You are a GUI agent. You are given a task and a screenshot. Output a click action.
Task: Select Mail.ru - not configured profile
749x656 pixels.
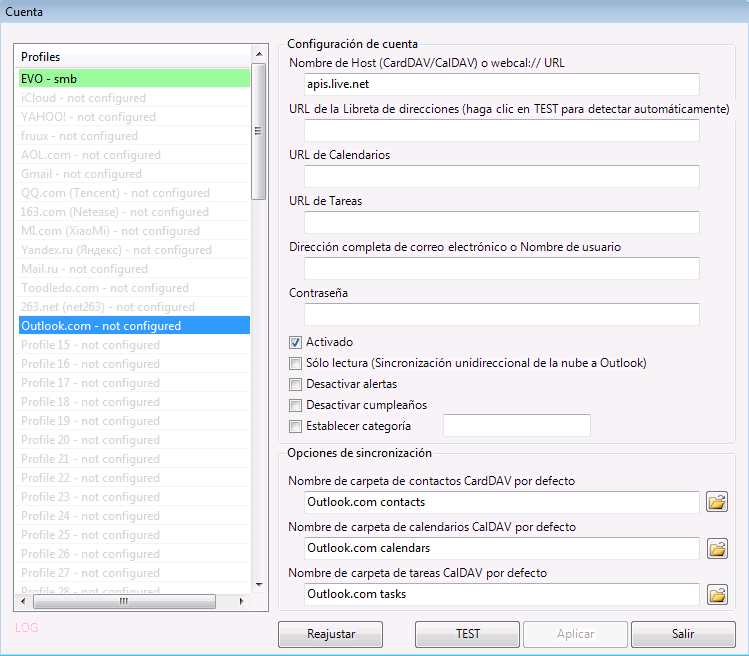coord(134,269)
